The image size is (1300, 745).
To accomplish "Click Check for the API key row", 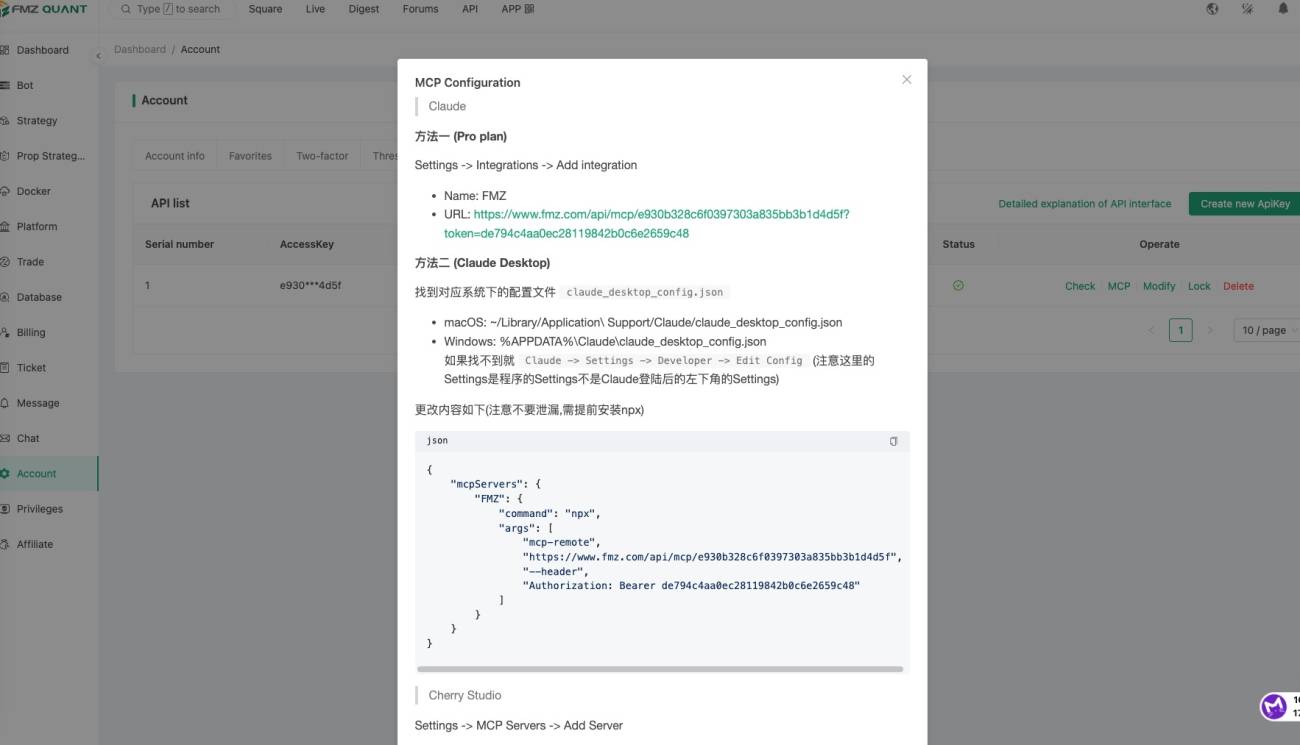I will (1080, 286).
